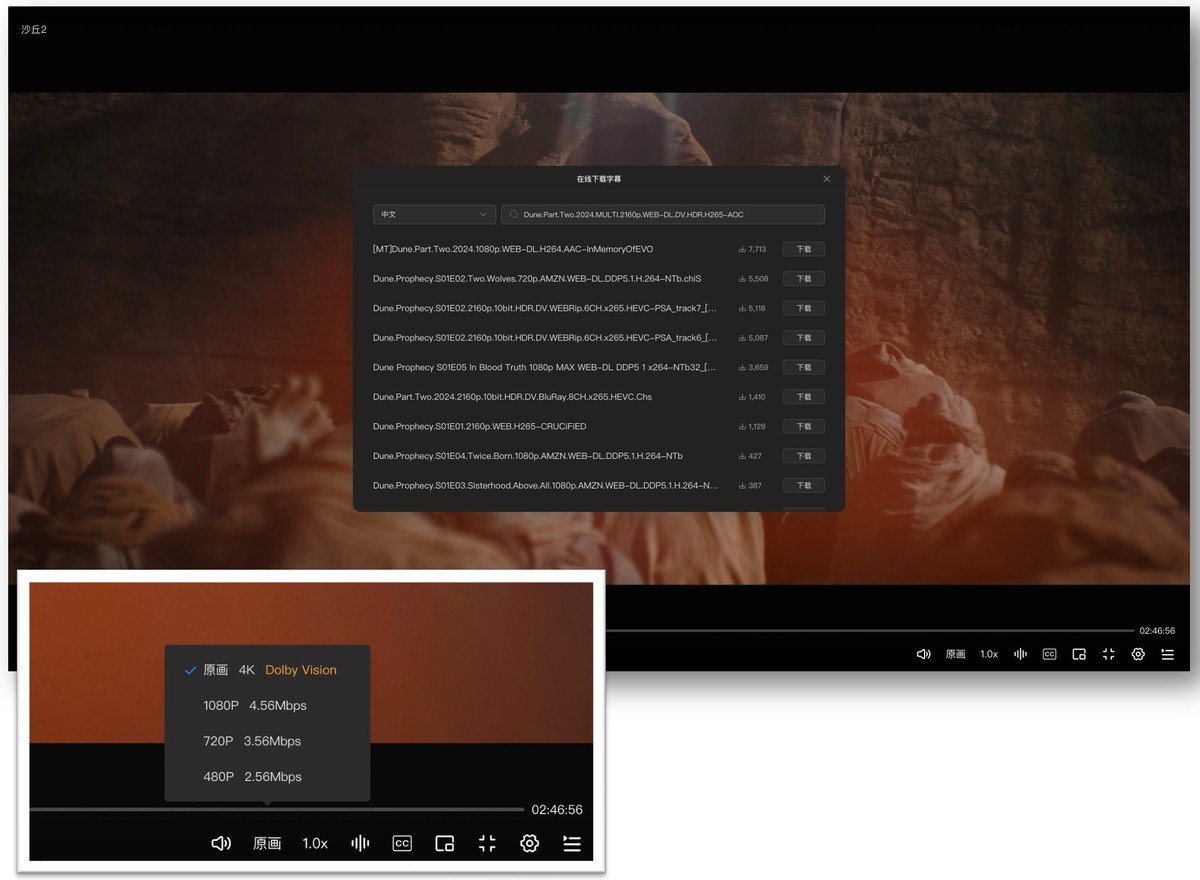Open audio track icon in main player bar

(1020, 654)
